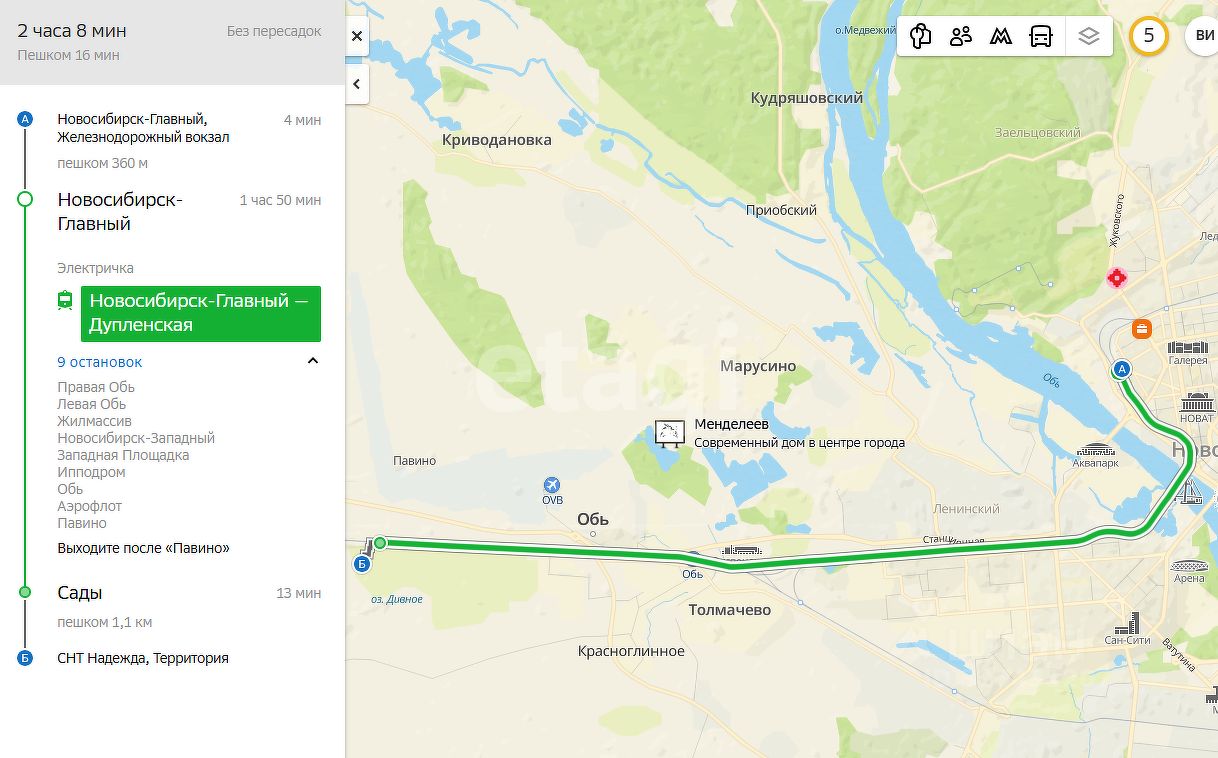Viewport: 1218px width, 758px height.
Task: Select the Павино stop in the list
Action: coord(82,523)
